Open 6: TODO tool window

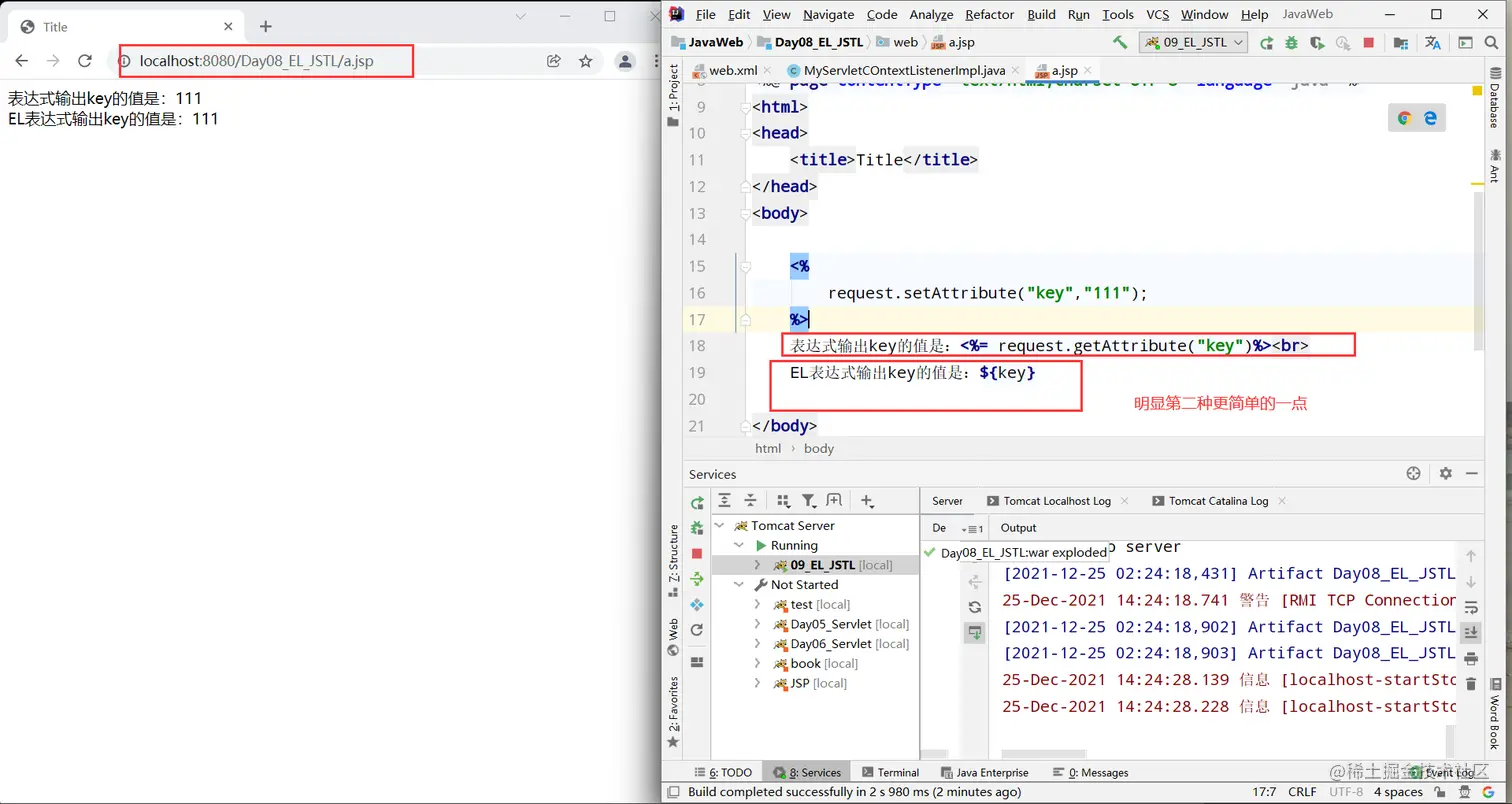pos(722,773)
